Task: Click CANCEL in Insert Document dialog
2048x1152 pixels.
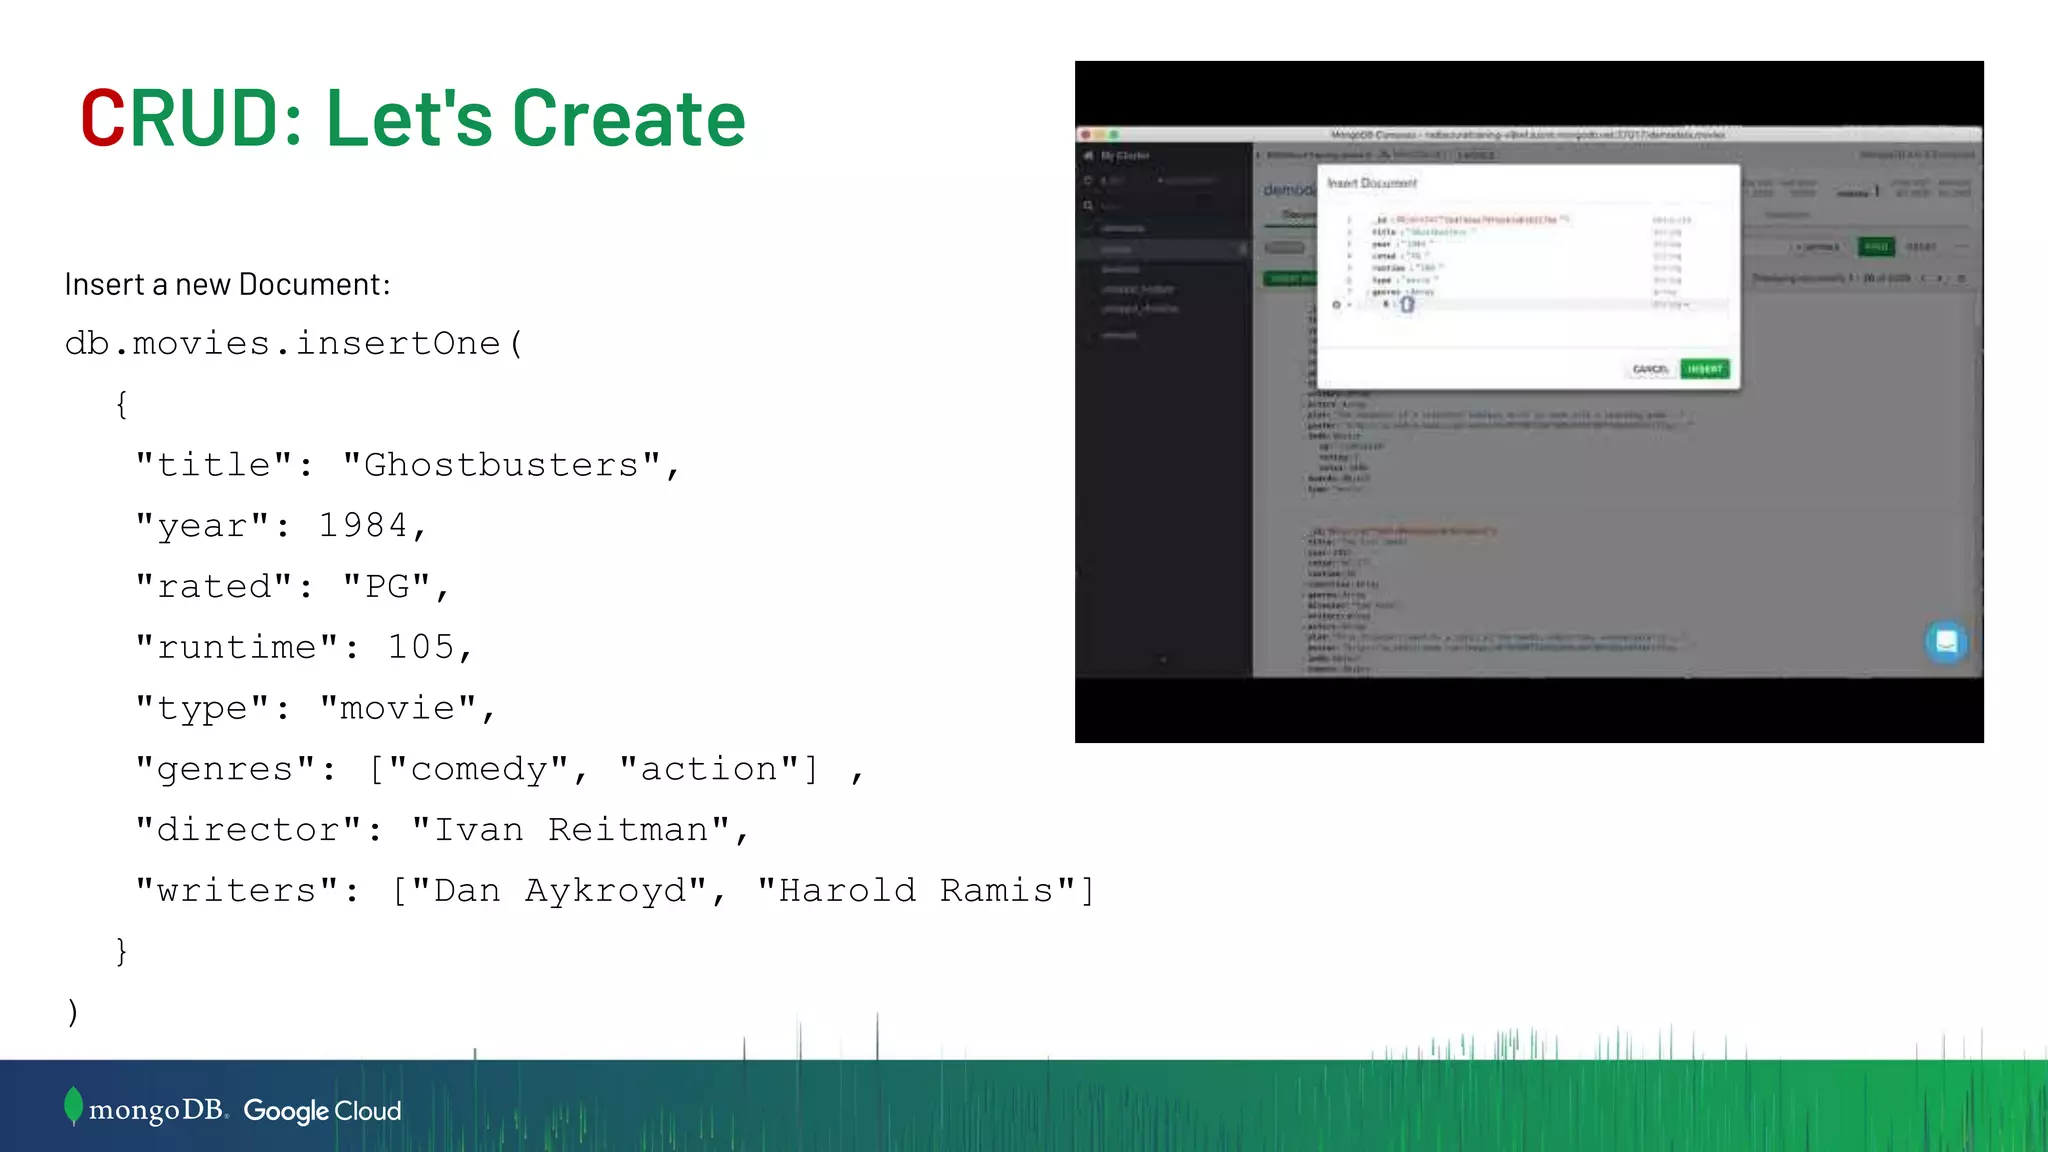Action: (x=1650, y=369)
